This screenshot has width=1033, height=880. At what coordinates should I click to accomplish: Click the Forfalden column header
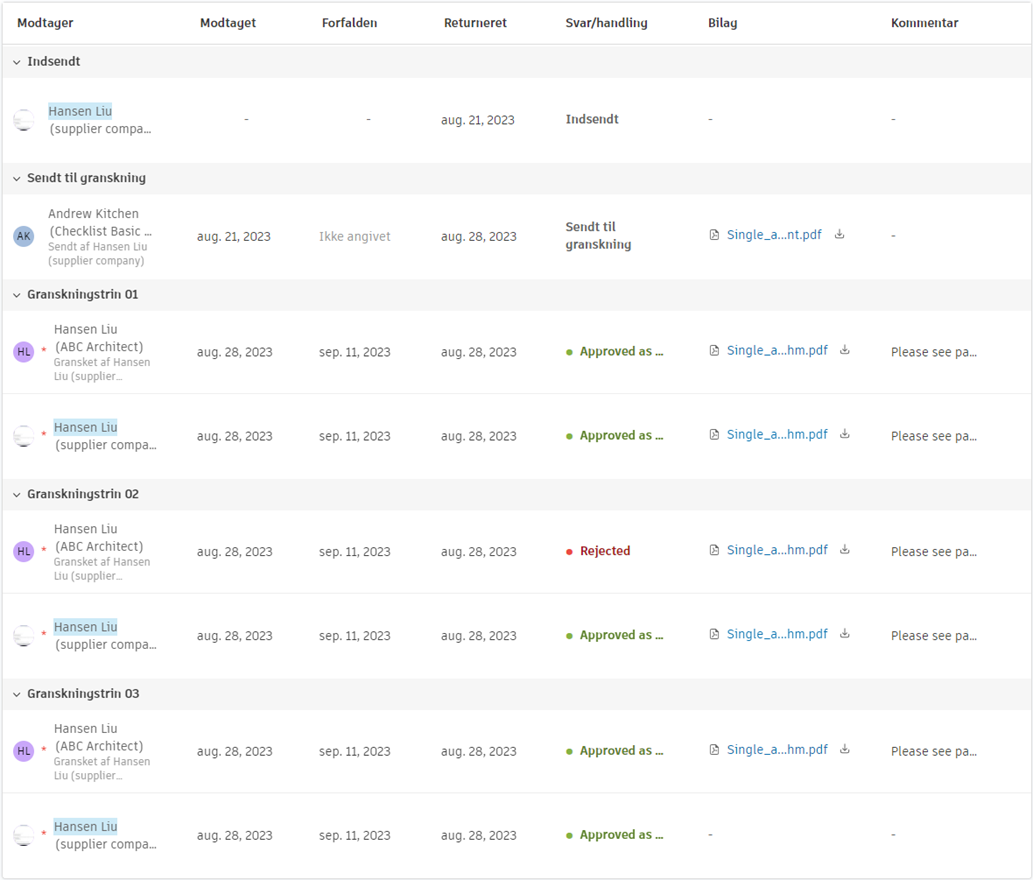(349, 23)
